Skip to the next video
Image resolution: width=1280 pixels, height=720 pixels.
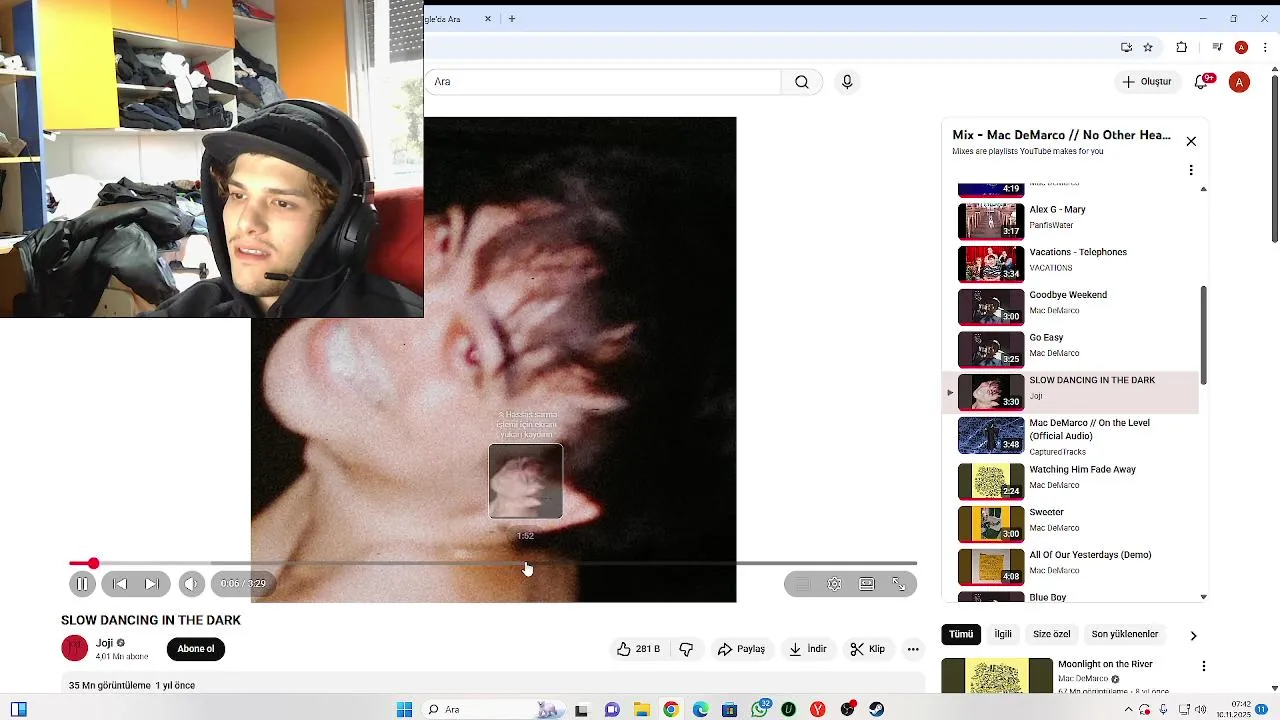[x=152, y=584]
